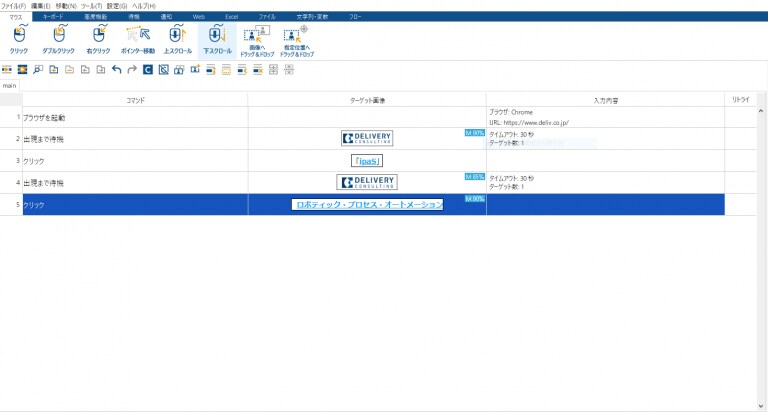Viewport: 768px width, 412px height.
Task: Click row 2 Delivery Consulting target image
Action: click(x=367, y=138)
